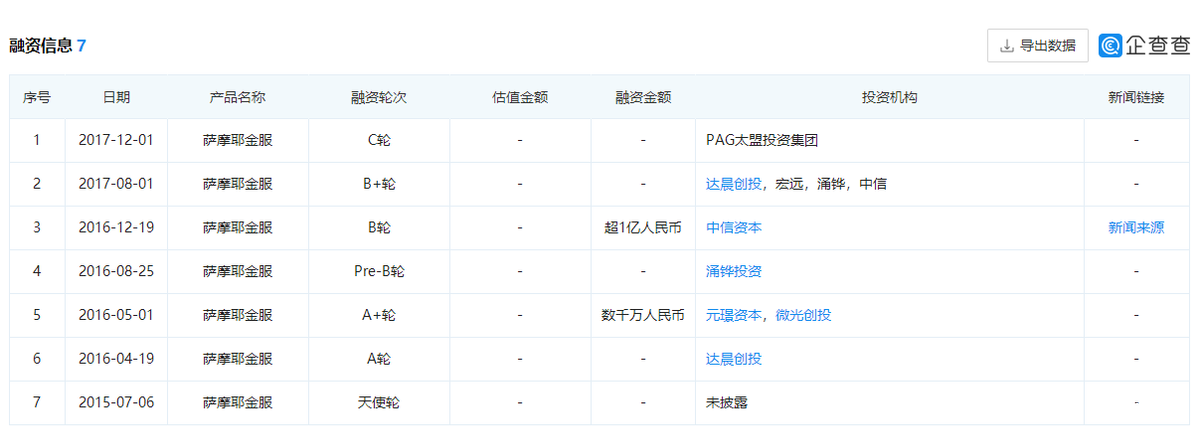Open the 新闻来源 news link
Viewport: 1200px width, 435px height.
pyautogui.click(x=1136, y=228)
